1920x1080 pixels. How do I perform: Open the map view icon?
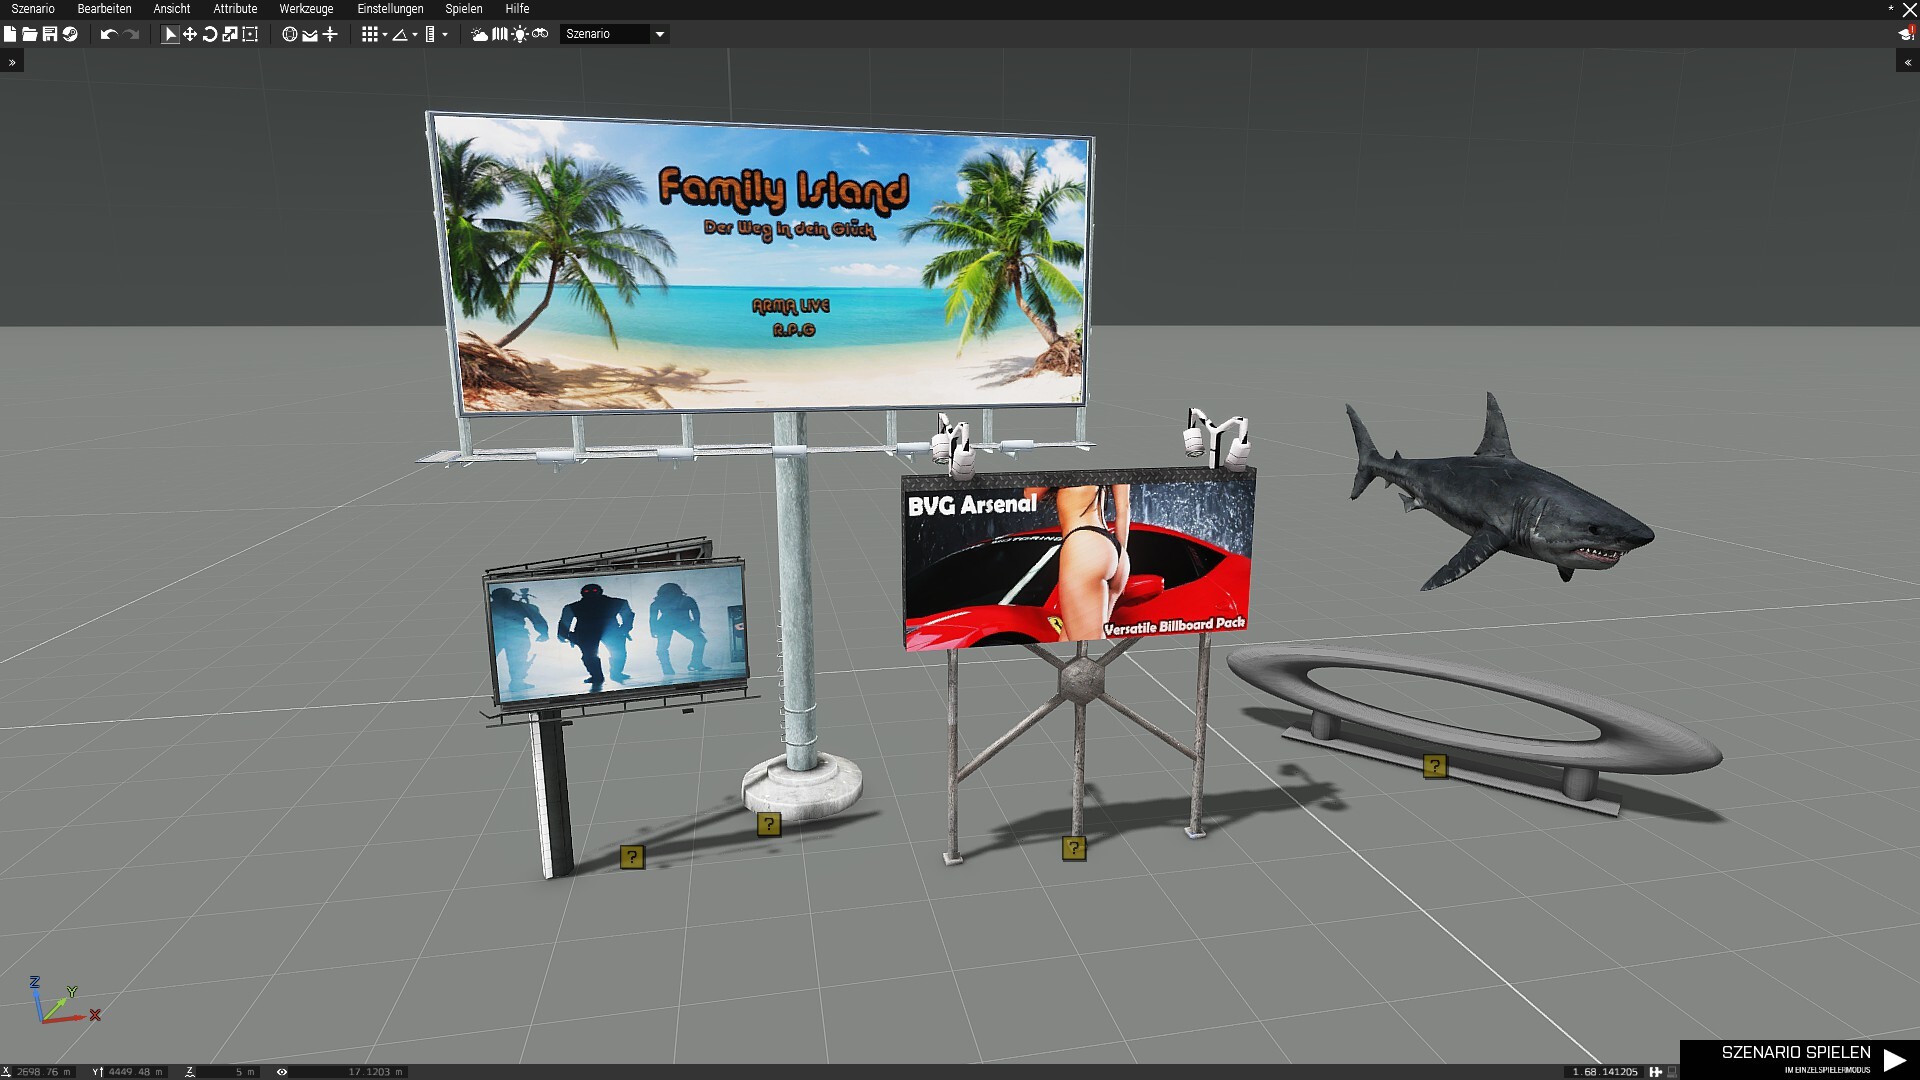pyautogui.click(x=500, y=34)
